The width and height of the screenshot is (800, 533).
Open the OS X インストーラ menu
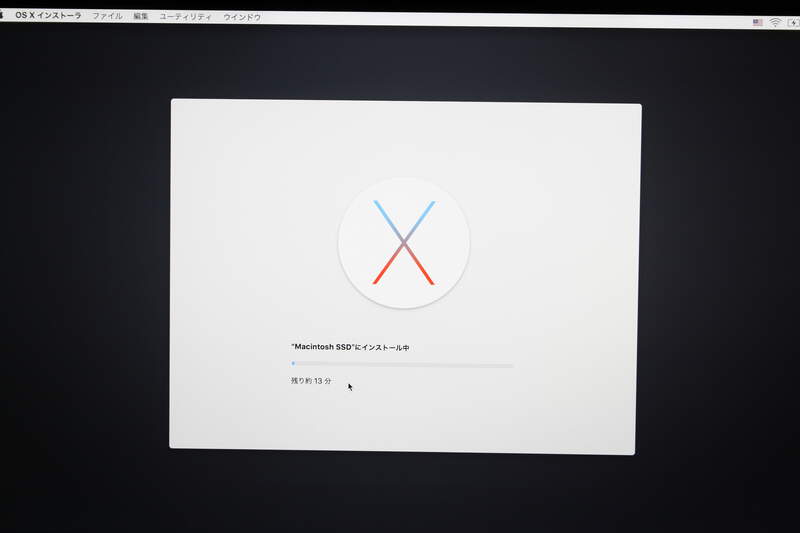(x=48, y=16)
